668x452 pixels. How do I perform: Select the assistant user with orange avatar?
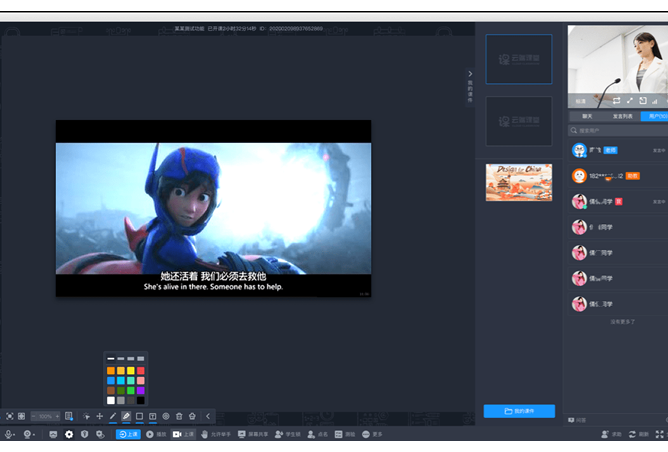tap(619, 176)
